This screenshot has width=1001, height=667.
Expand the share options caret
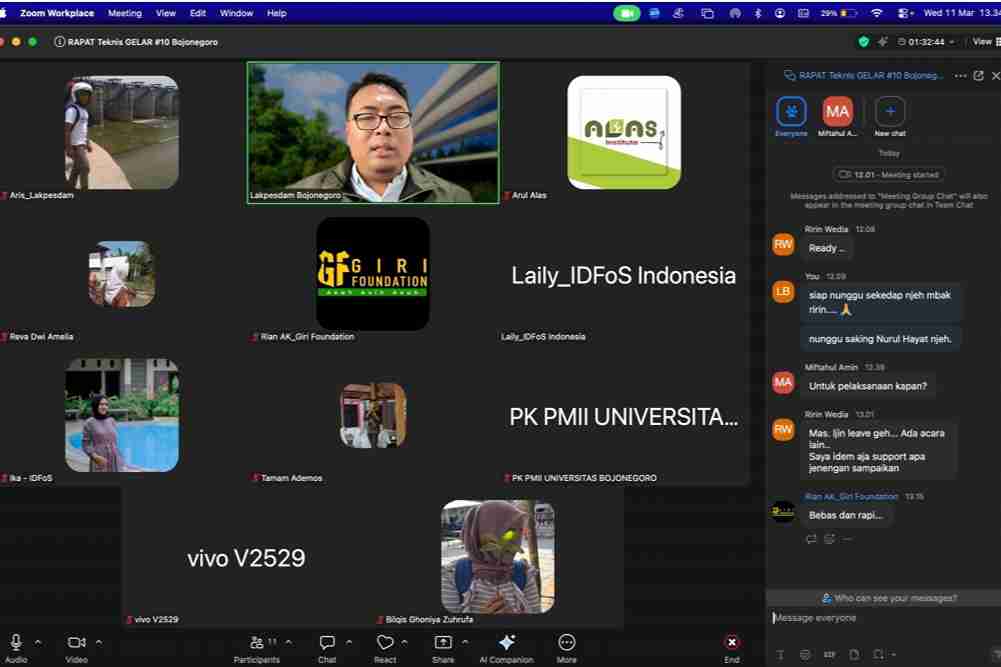(x=465, y=642)
